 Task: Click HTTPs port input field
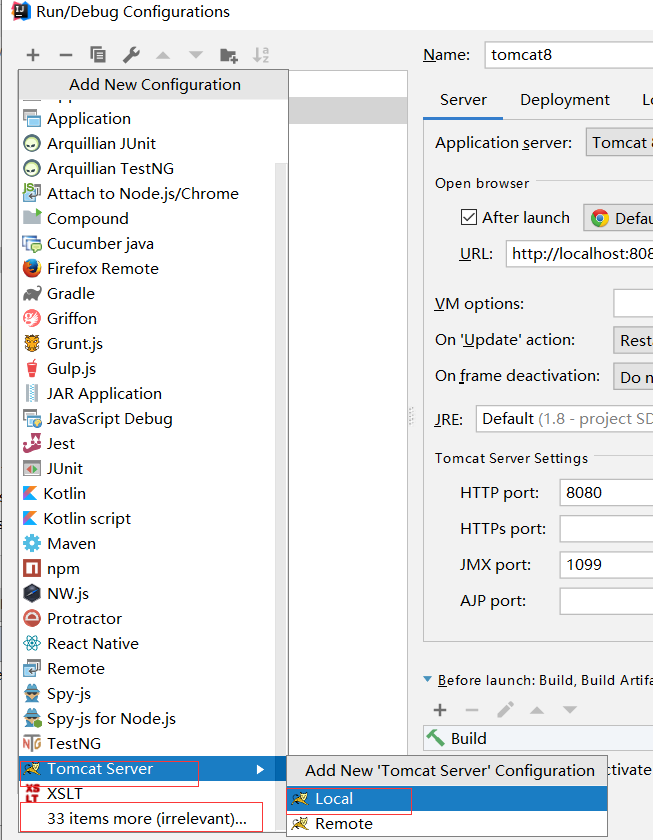click(x=606, y=529)
